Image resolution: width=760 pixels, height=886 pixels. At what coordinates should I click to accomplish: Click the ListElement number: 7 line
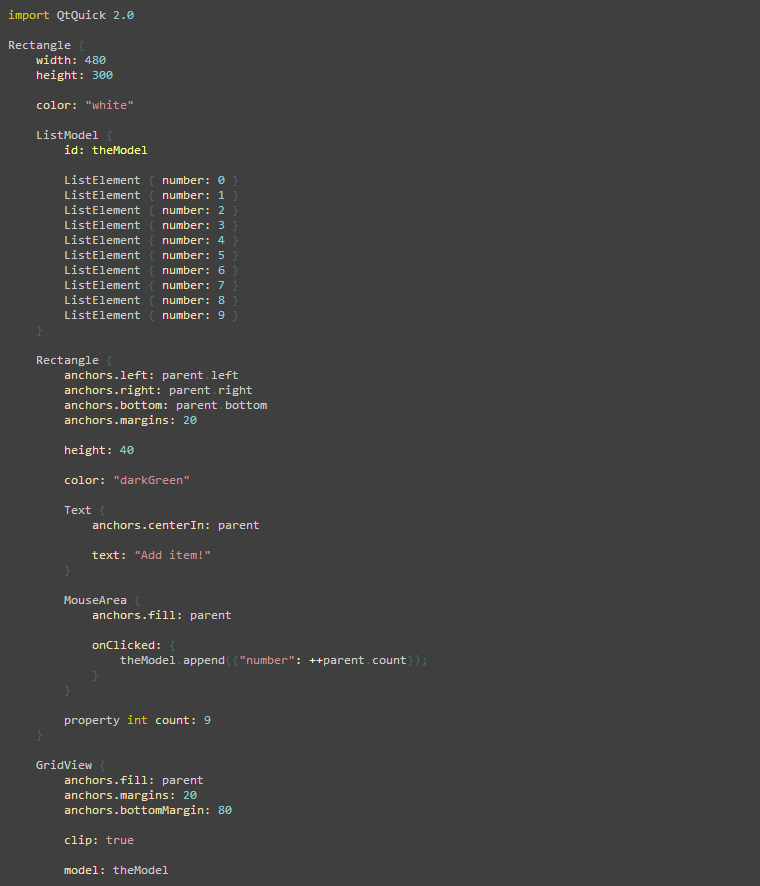151,285
